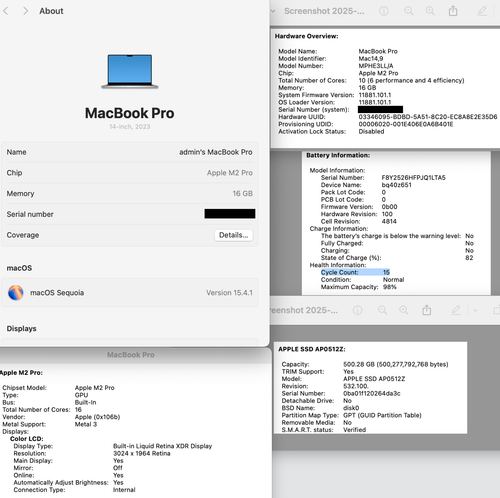Click the BSD Name 'disk0' value
The height and width of the screenshot is (498, 500).
tap(351, 408)
